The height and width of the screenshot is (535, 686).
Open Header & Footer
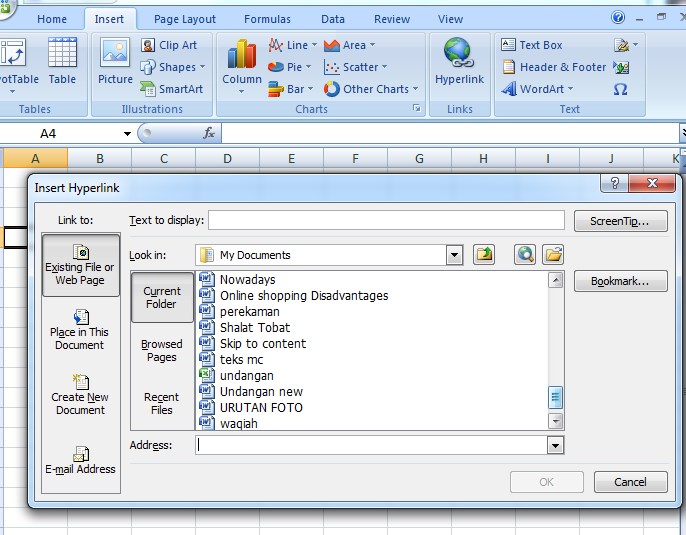pyautogui.click(x=554, y=67)
